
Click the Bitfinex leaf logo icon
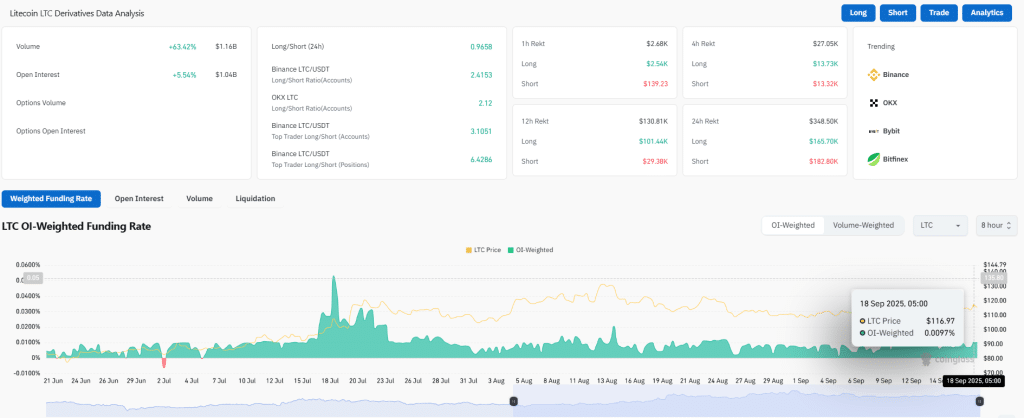(873, 159)
